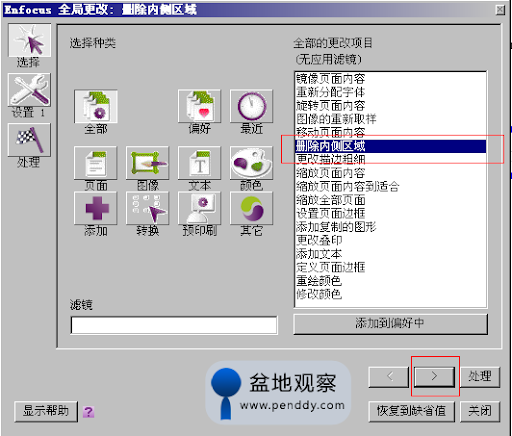Select the 转换 (Convert) category icon

147,208
